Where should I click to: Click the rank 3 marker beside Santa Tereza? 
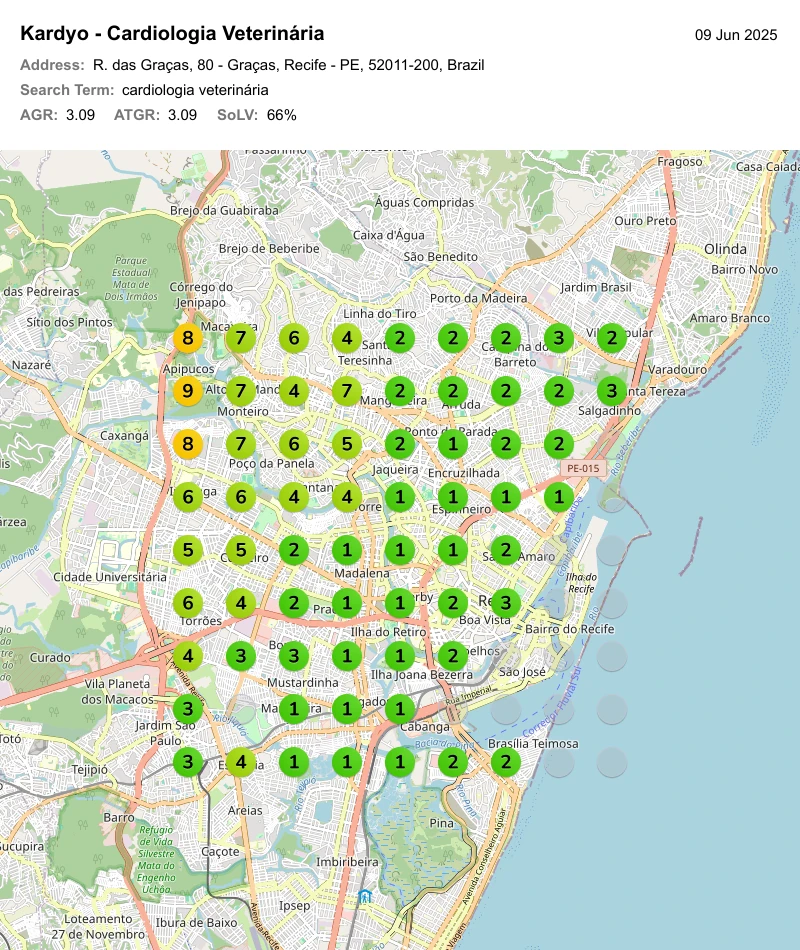coord(612,391)
